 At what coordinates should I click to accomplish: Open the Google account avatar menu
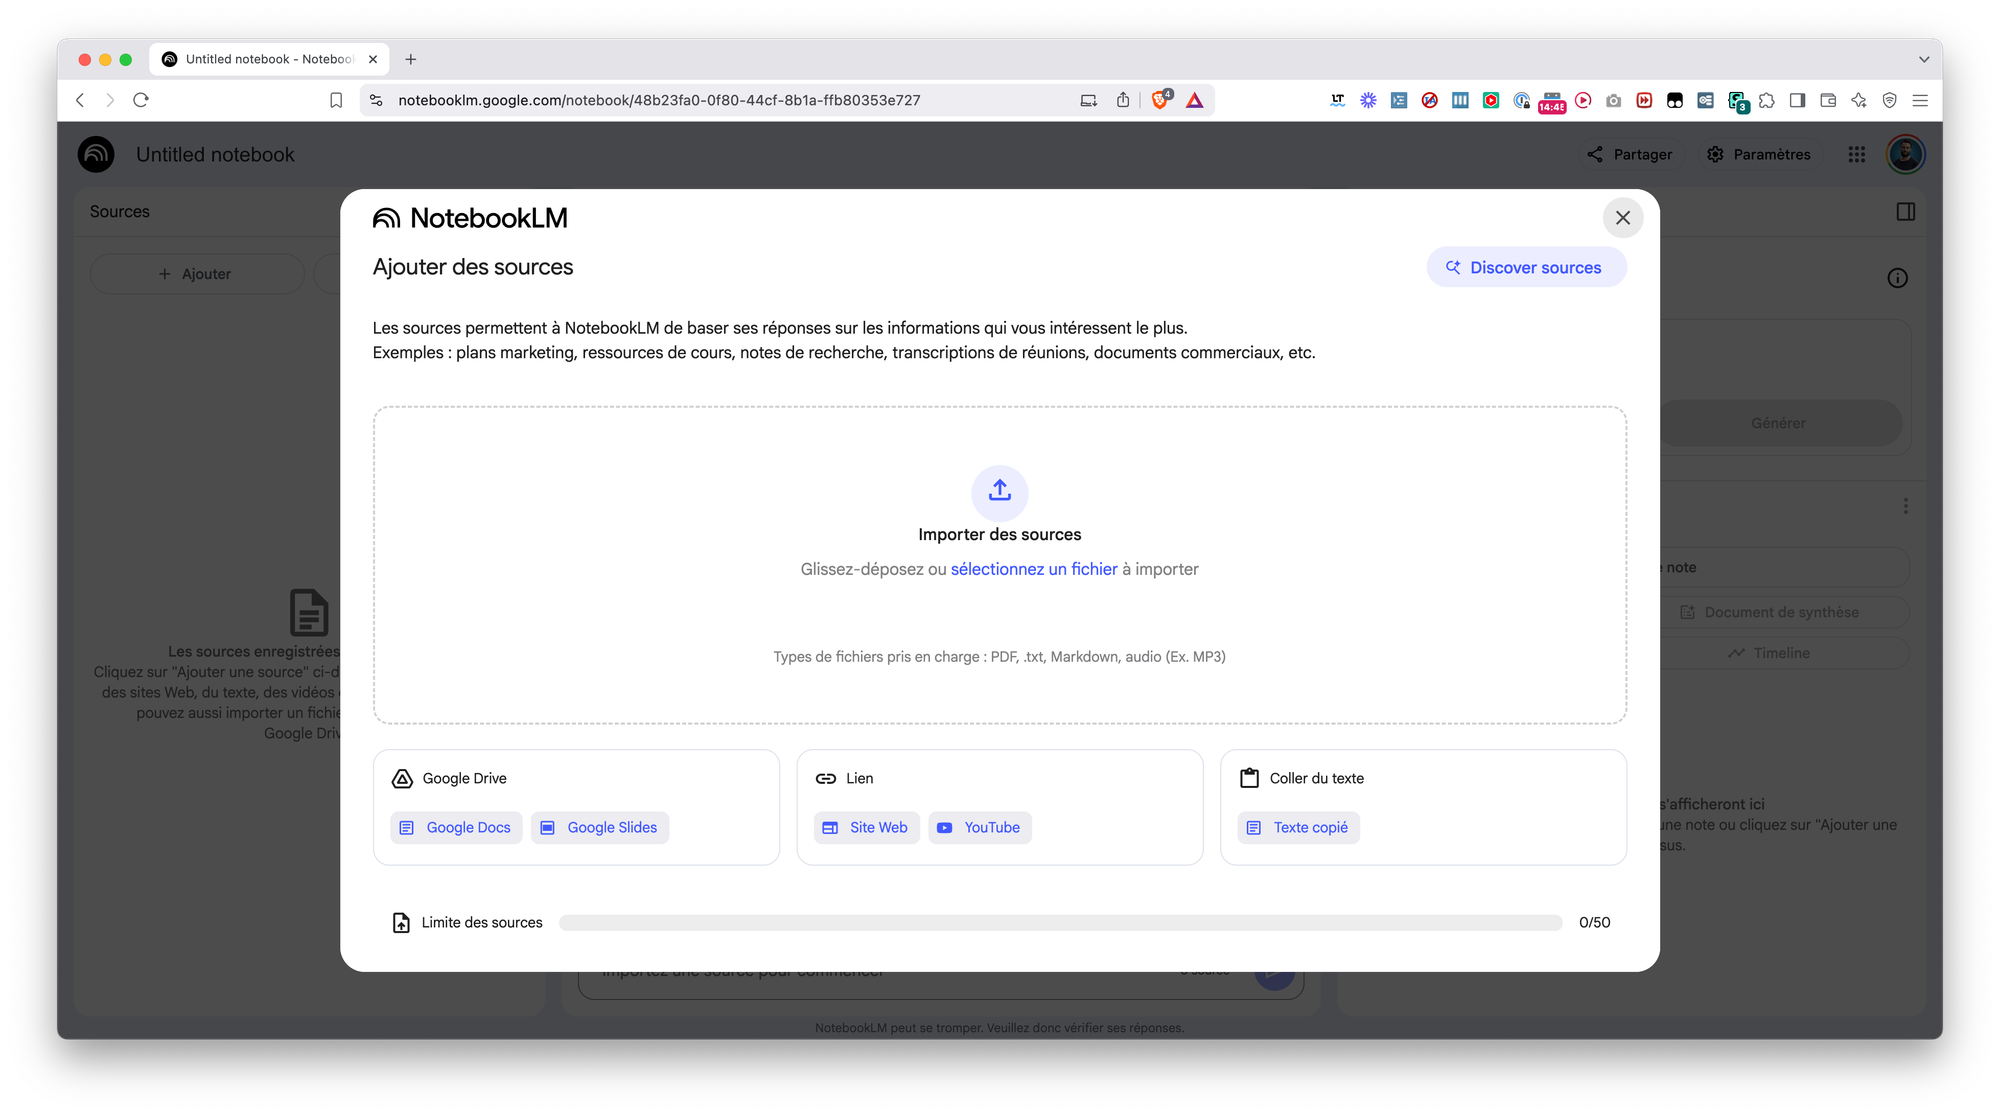[1905, 154]
